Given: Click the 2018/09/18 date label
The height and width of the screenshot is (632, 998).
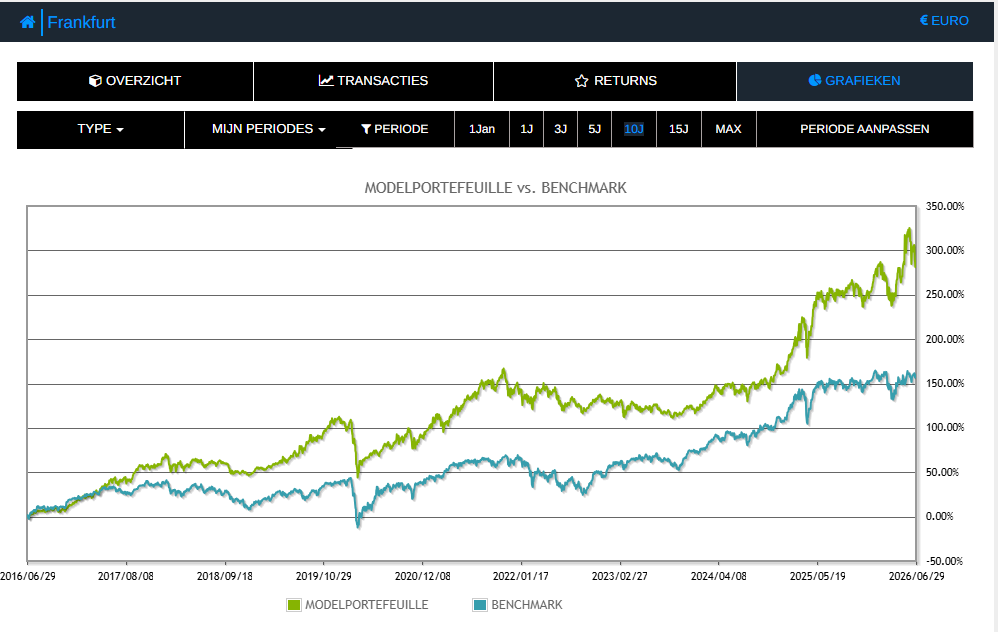Looking at the screenshot, I should click(225, 576).
